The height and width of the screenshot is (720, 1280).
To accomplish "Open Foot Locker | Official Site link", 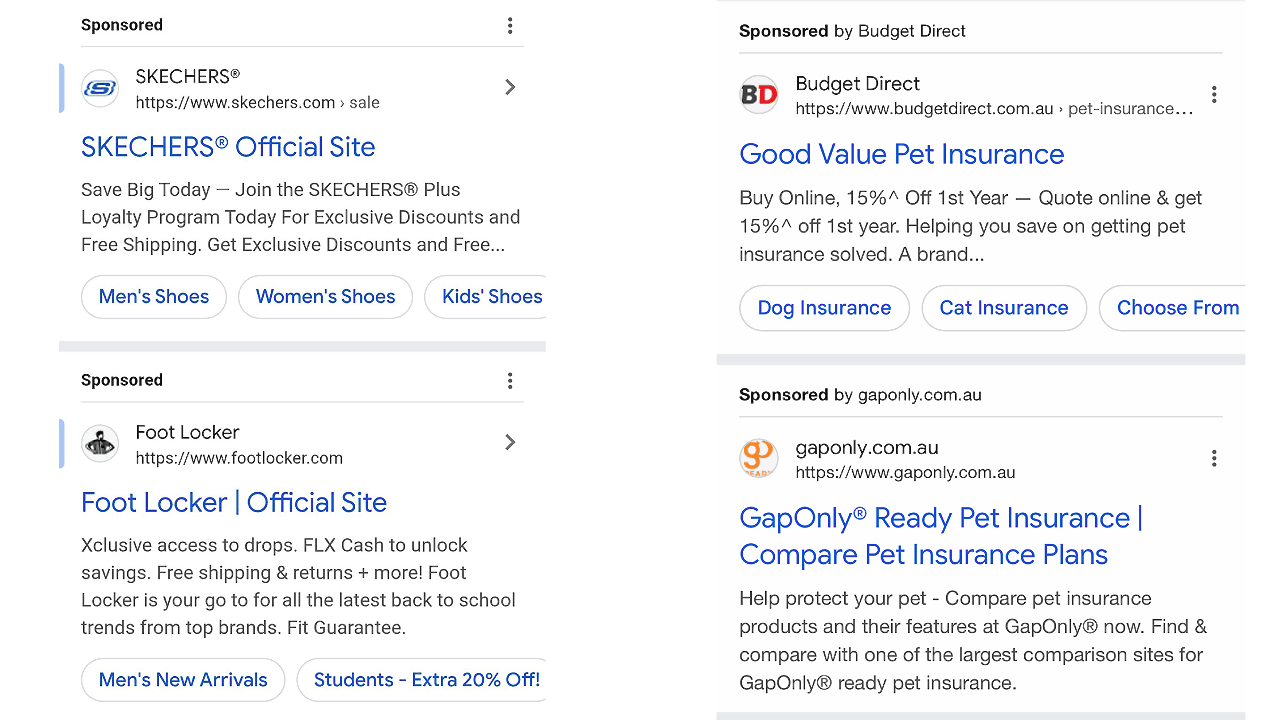I will [234, 502].
